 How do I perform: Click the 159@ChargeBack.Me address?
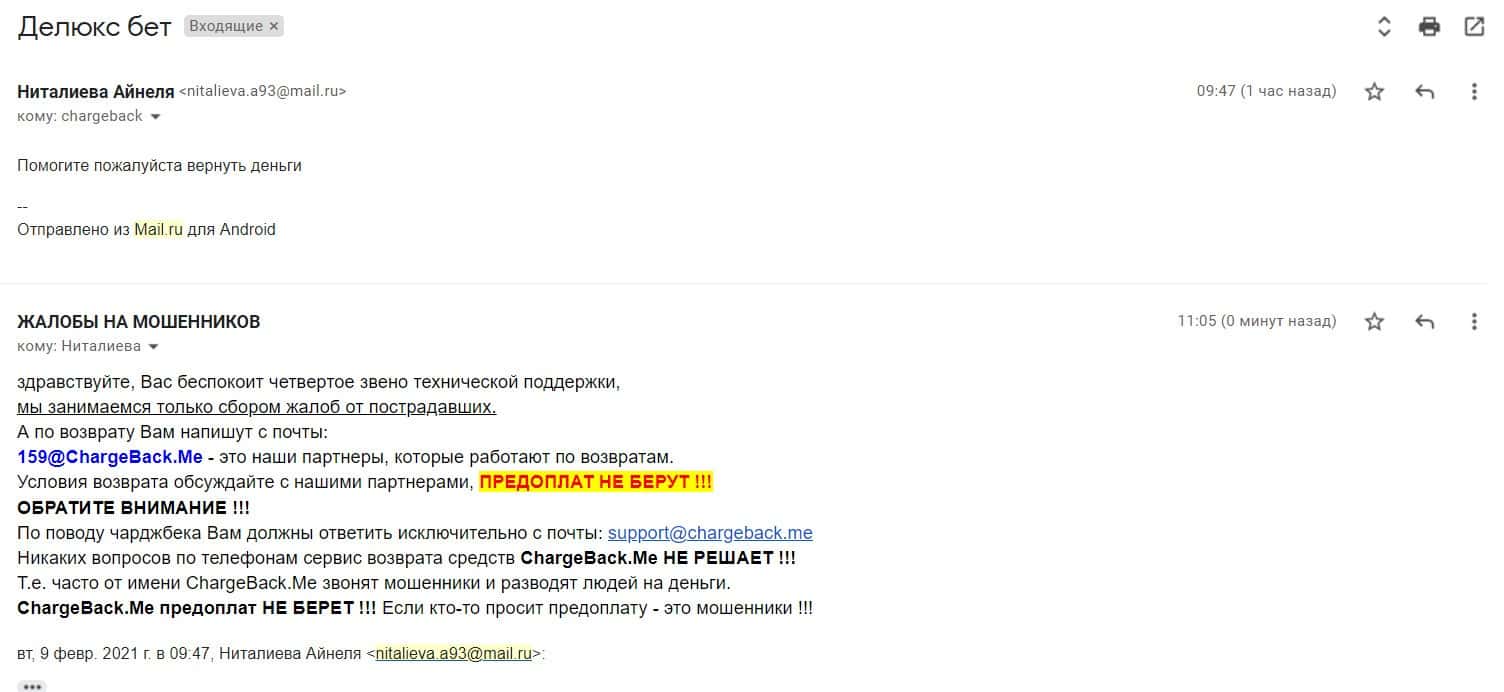(110, 457)
